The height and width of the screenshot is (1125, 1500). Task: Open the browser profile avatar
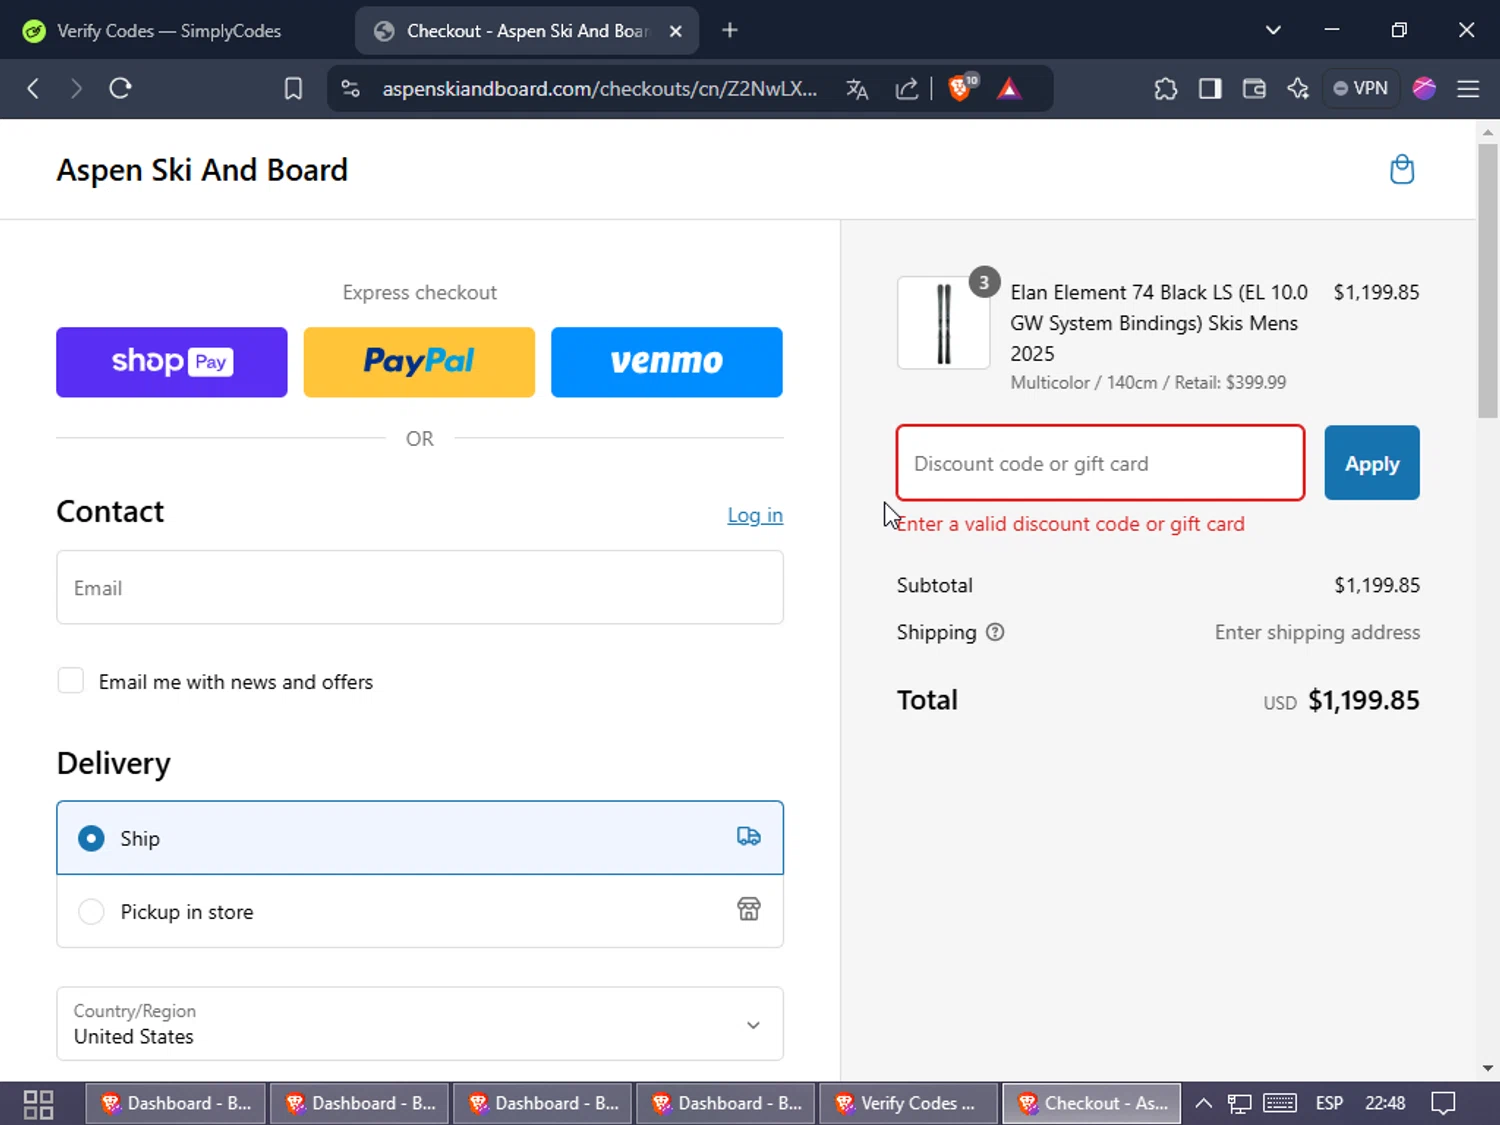[1424, 89]
